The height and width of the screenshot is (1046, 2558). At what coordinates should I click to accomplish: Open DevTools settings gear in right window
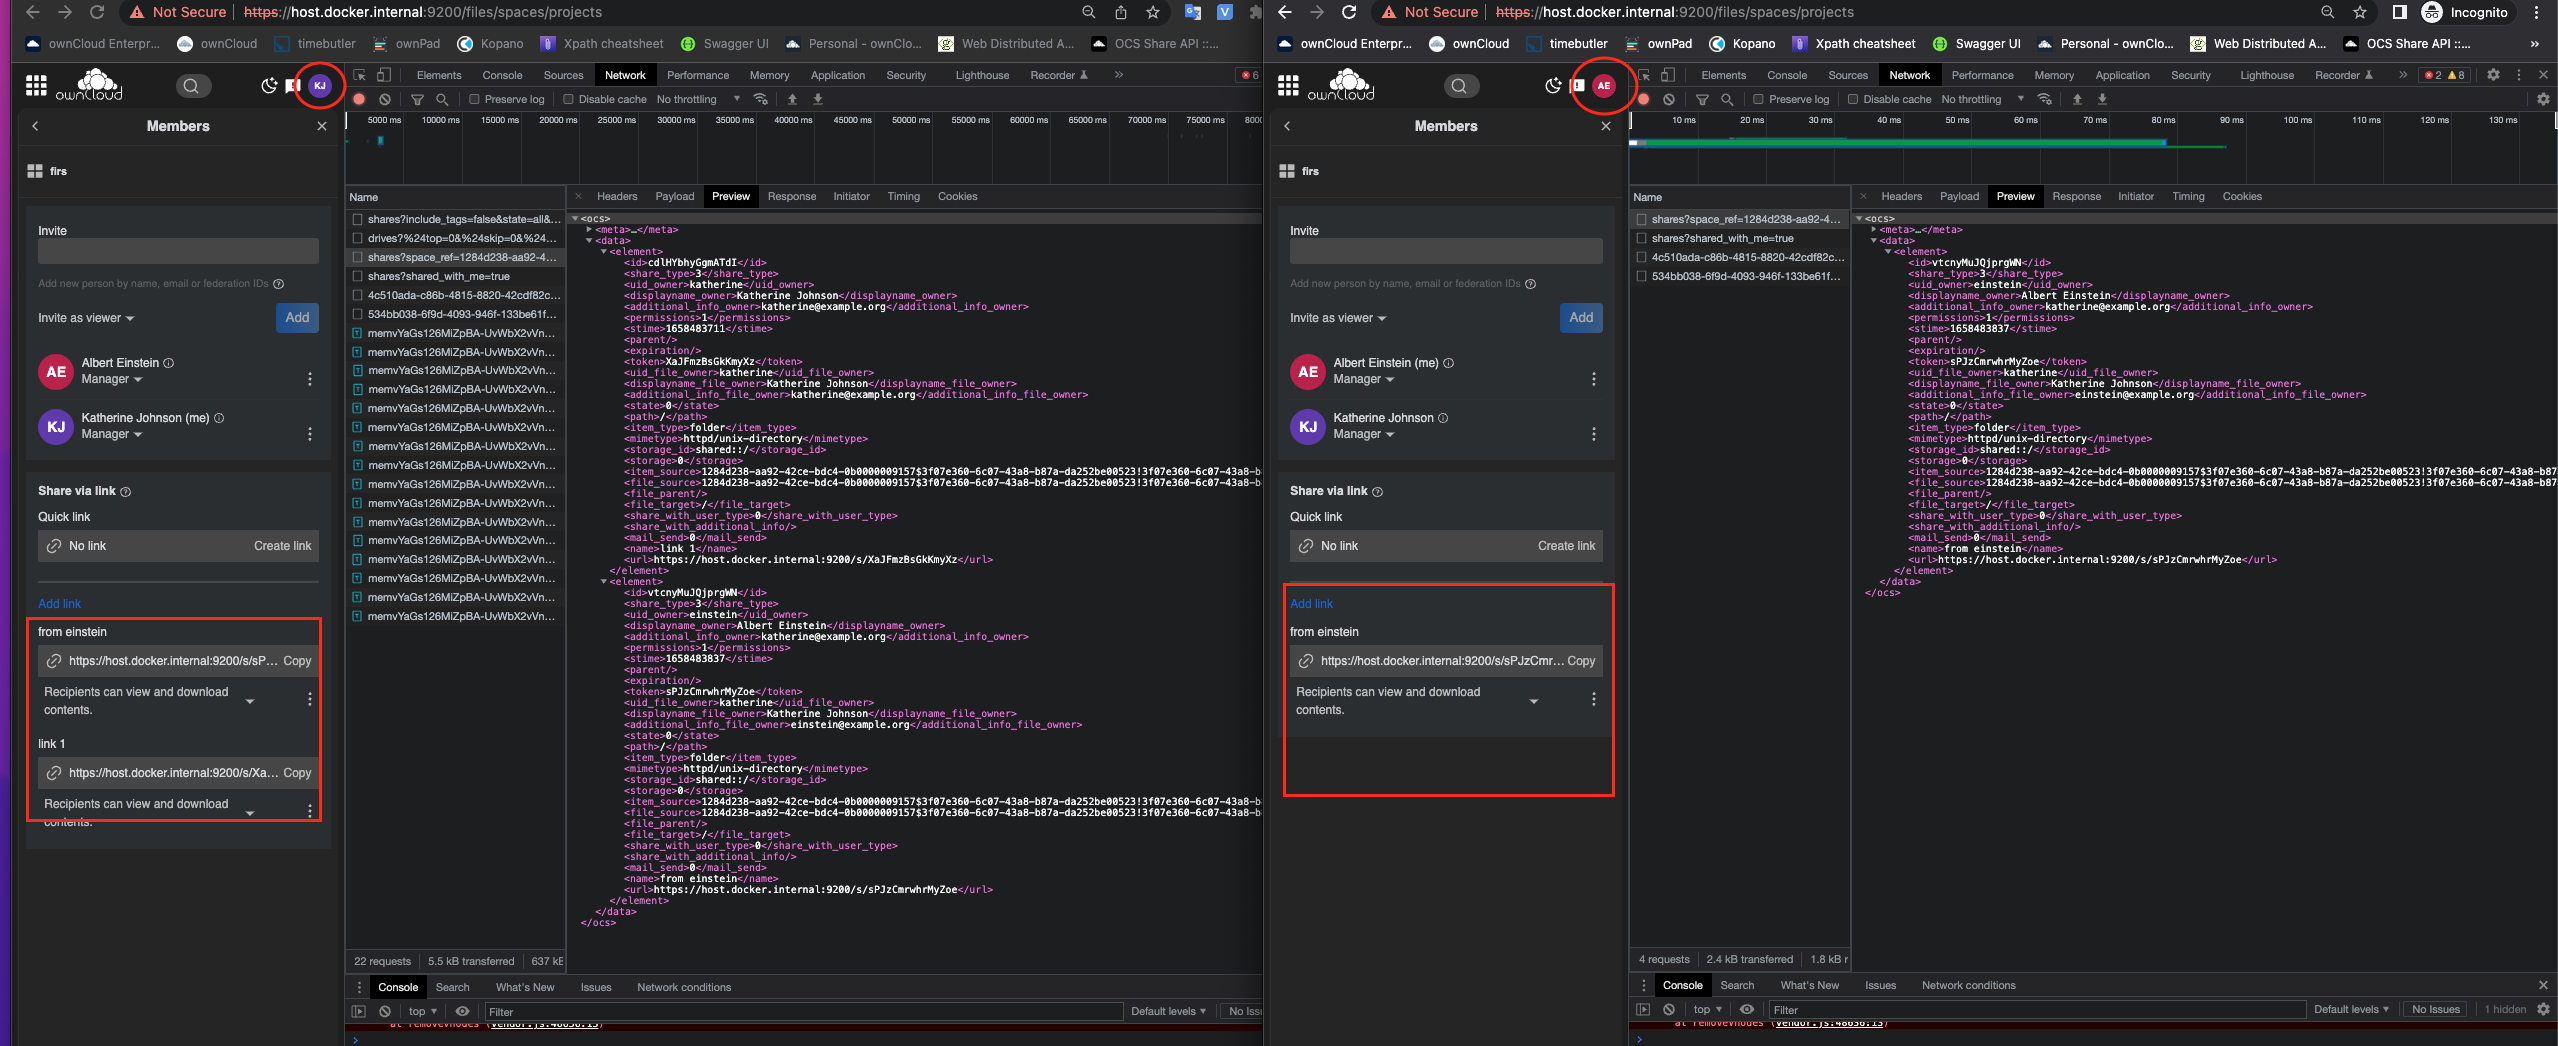pyautogui.click(x=2493, y=75)
